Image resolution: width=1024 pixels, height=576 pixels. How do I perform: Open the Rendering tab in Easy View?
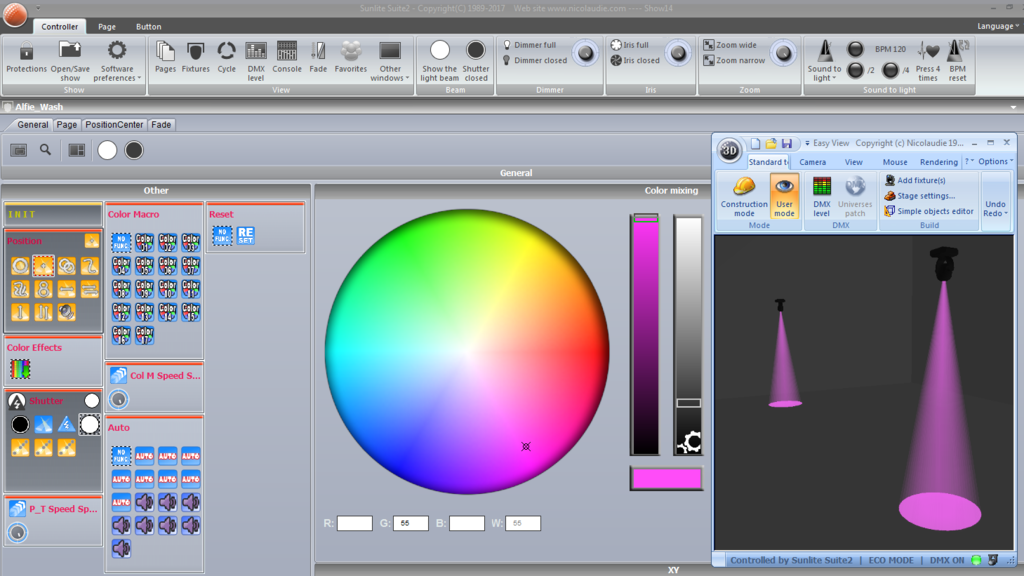(938, 162)
